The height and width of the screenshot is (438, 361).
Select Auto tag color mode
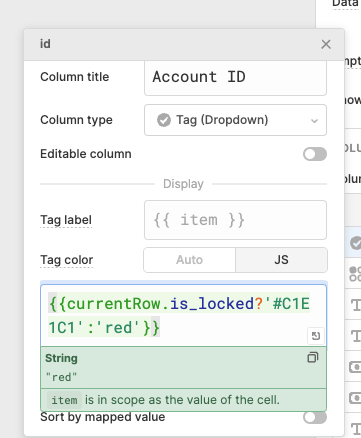pos(189,260)
